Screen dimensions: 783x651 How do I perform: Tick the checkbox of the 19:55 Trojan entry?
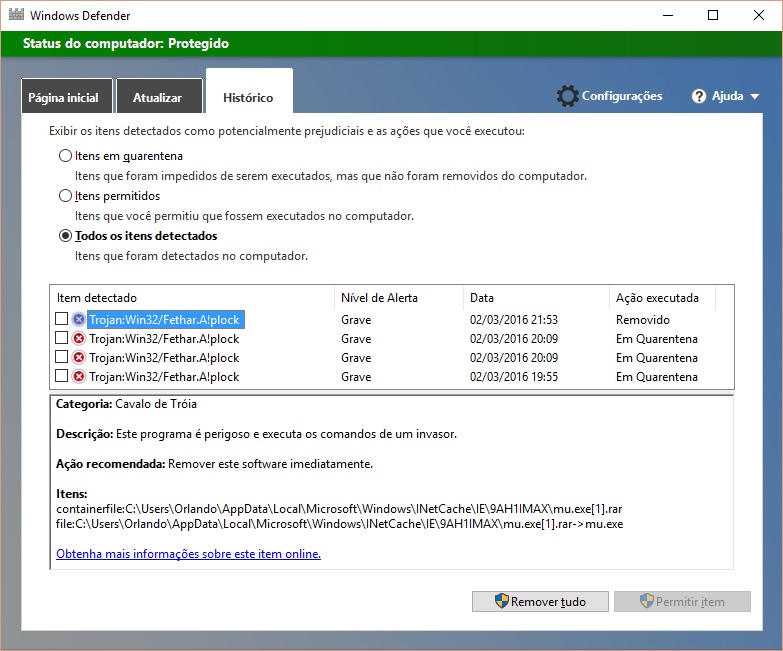pos(62,377)
